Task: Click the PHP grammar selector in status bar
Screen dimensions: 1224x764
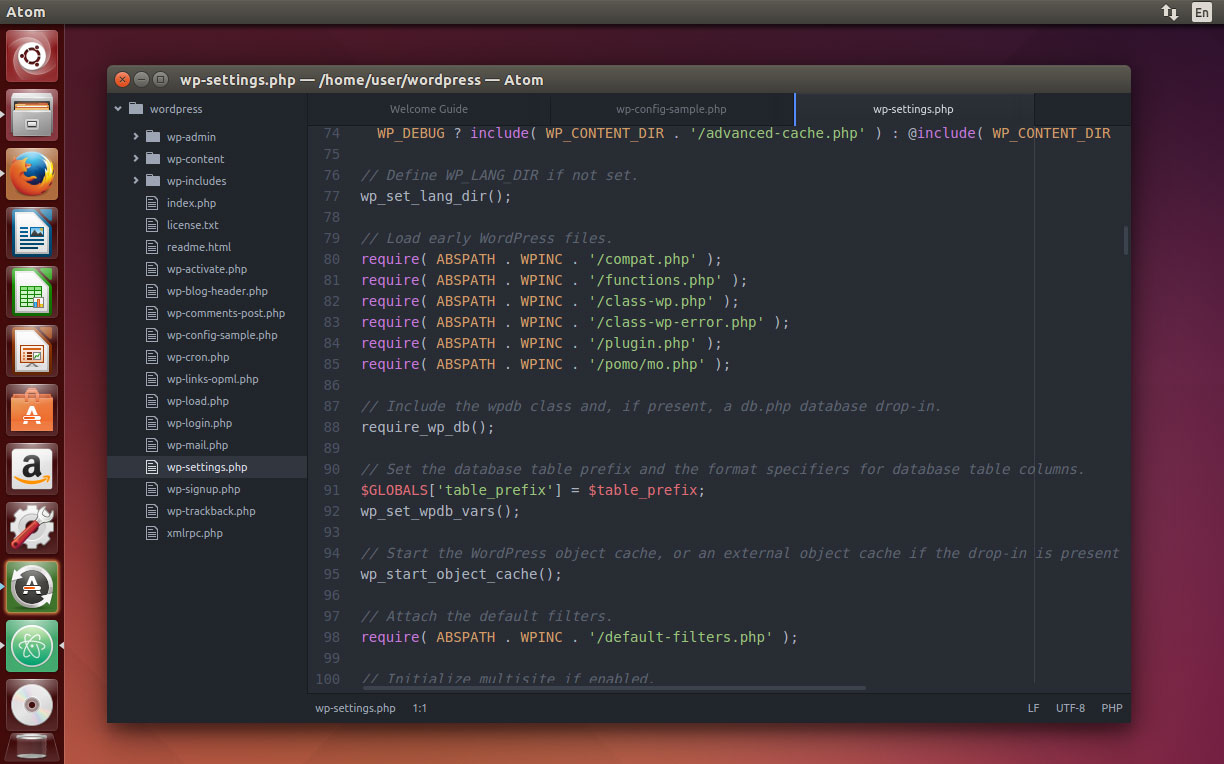Action: tap(1111, 708)
